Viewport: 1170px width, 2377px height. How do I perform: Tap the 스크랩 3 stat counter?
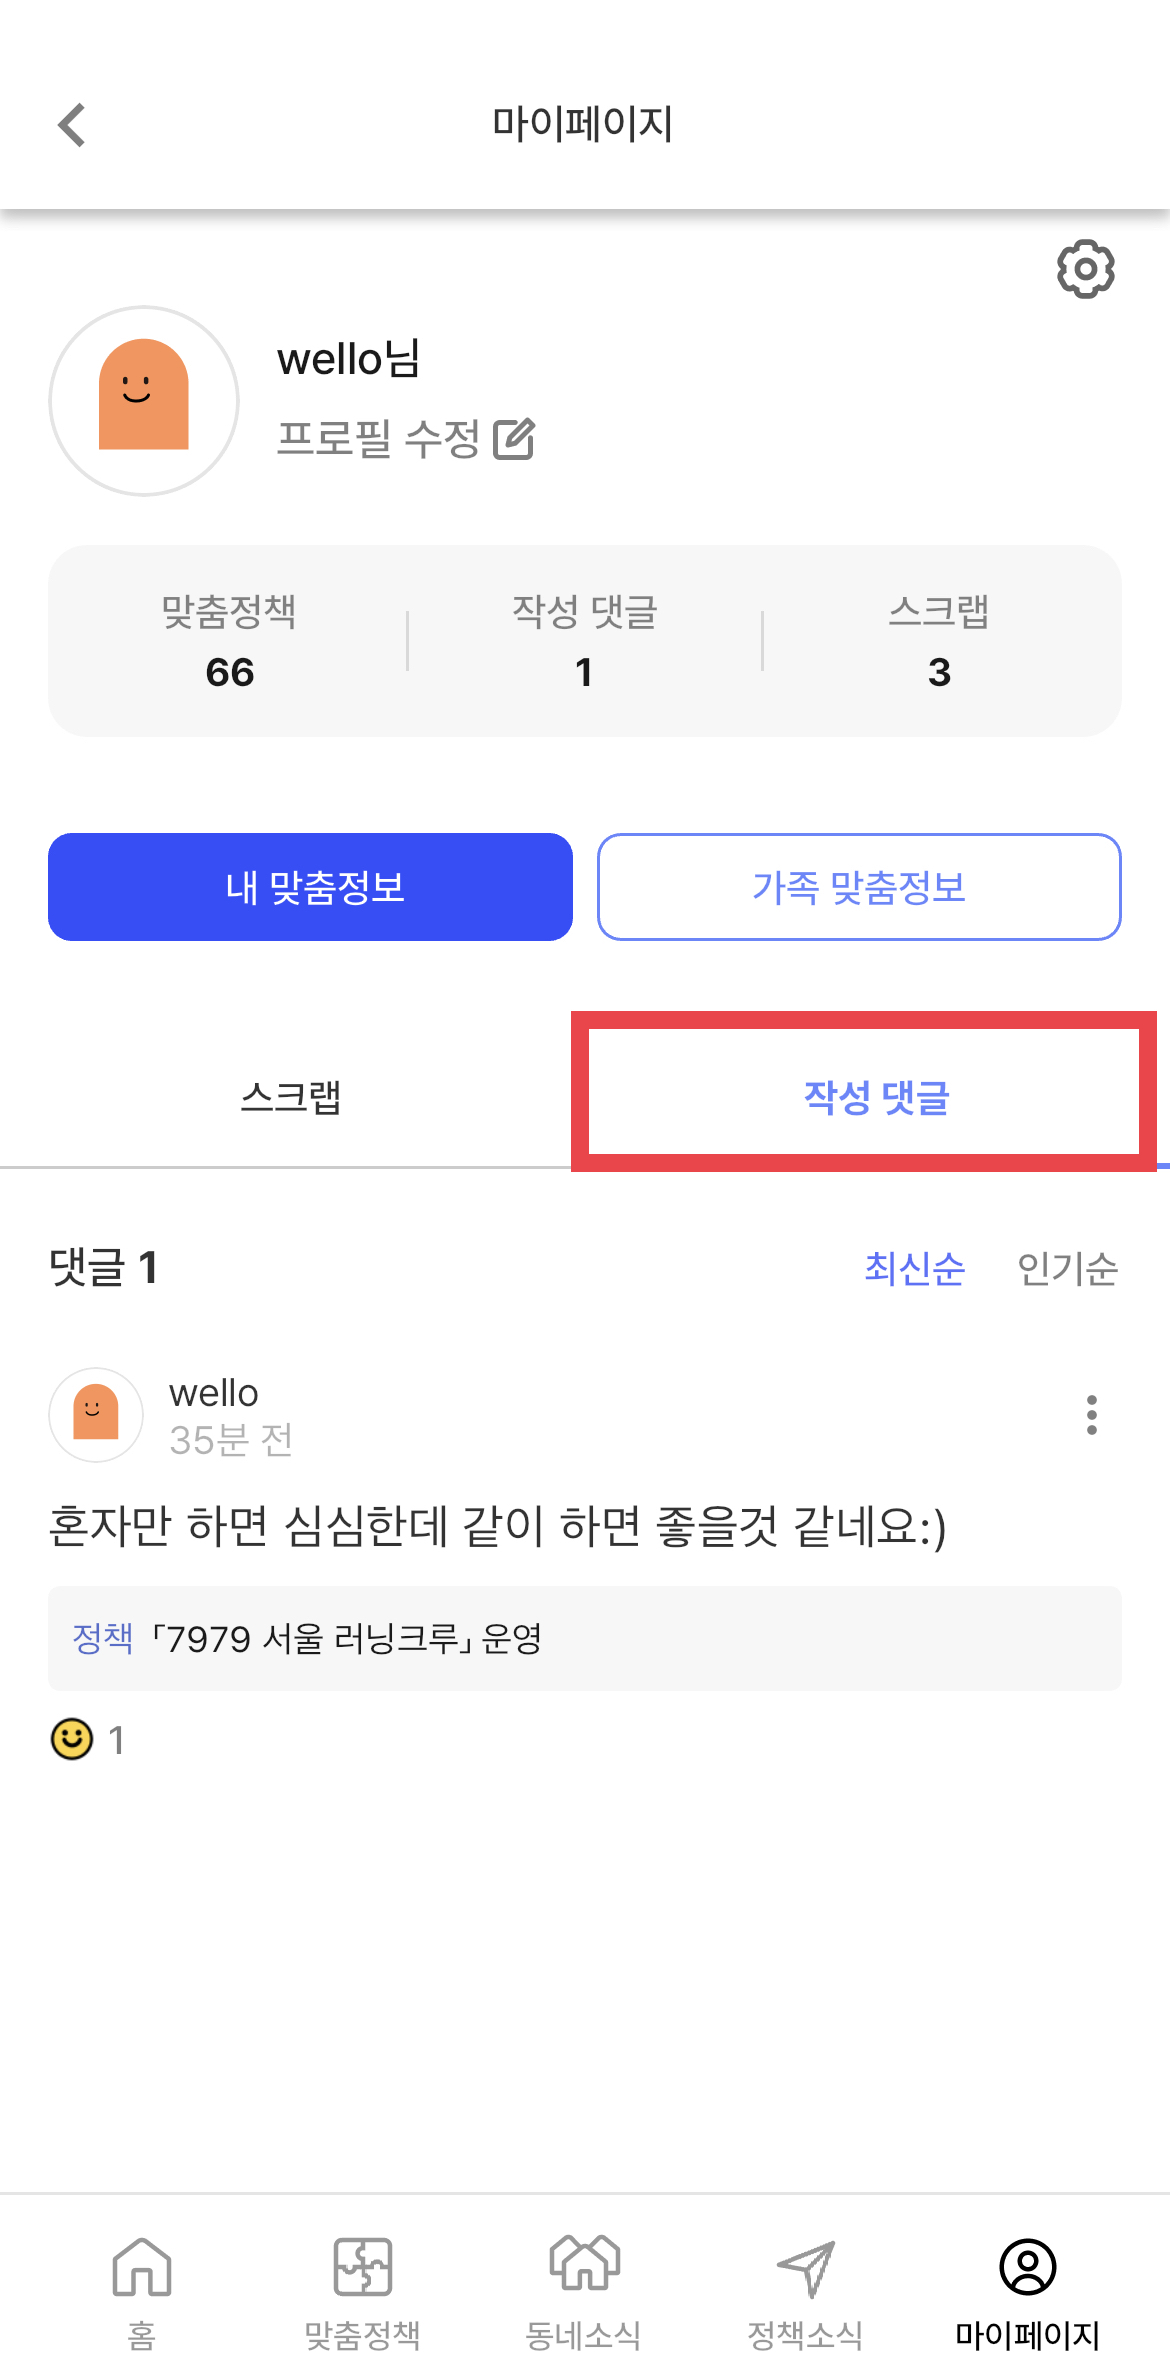[x=939, y=641]
